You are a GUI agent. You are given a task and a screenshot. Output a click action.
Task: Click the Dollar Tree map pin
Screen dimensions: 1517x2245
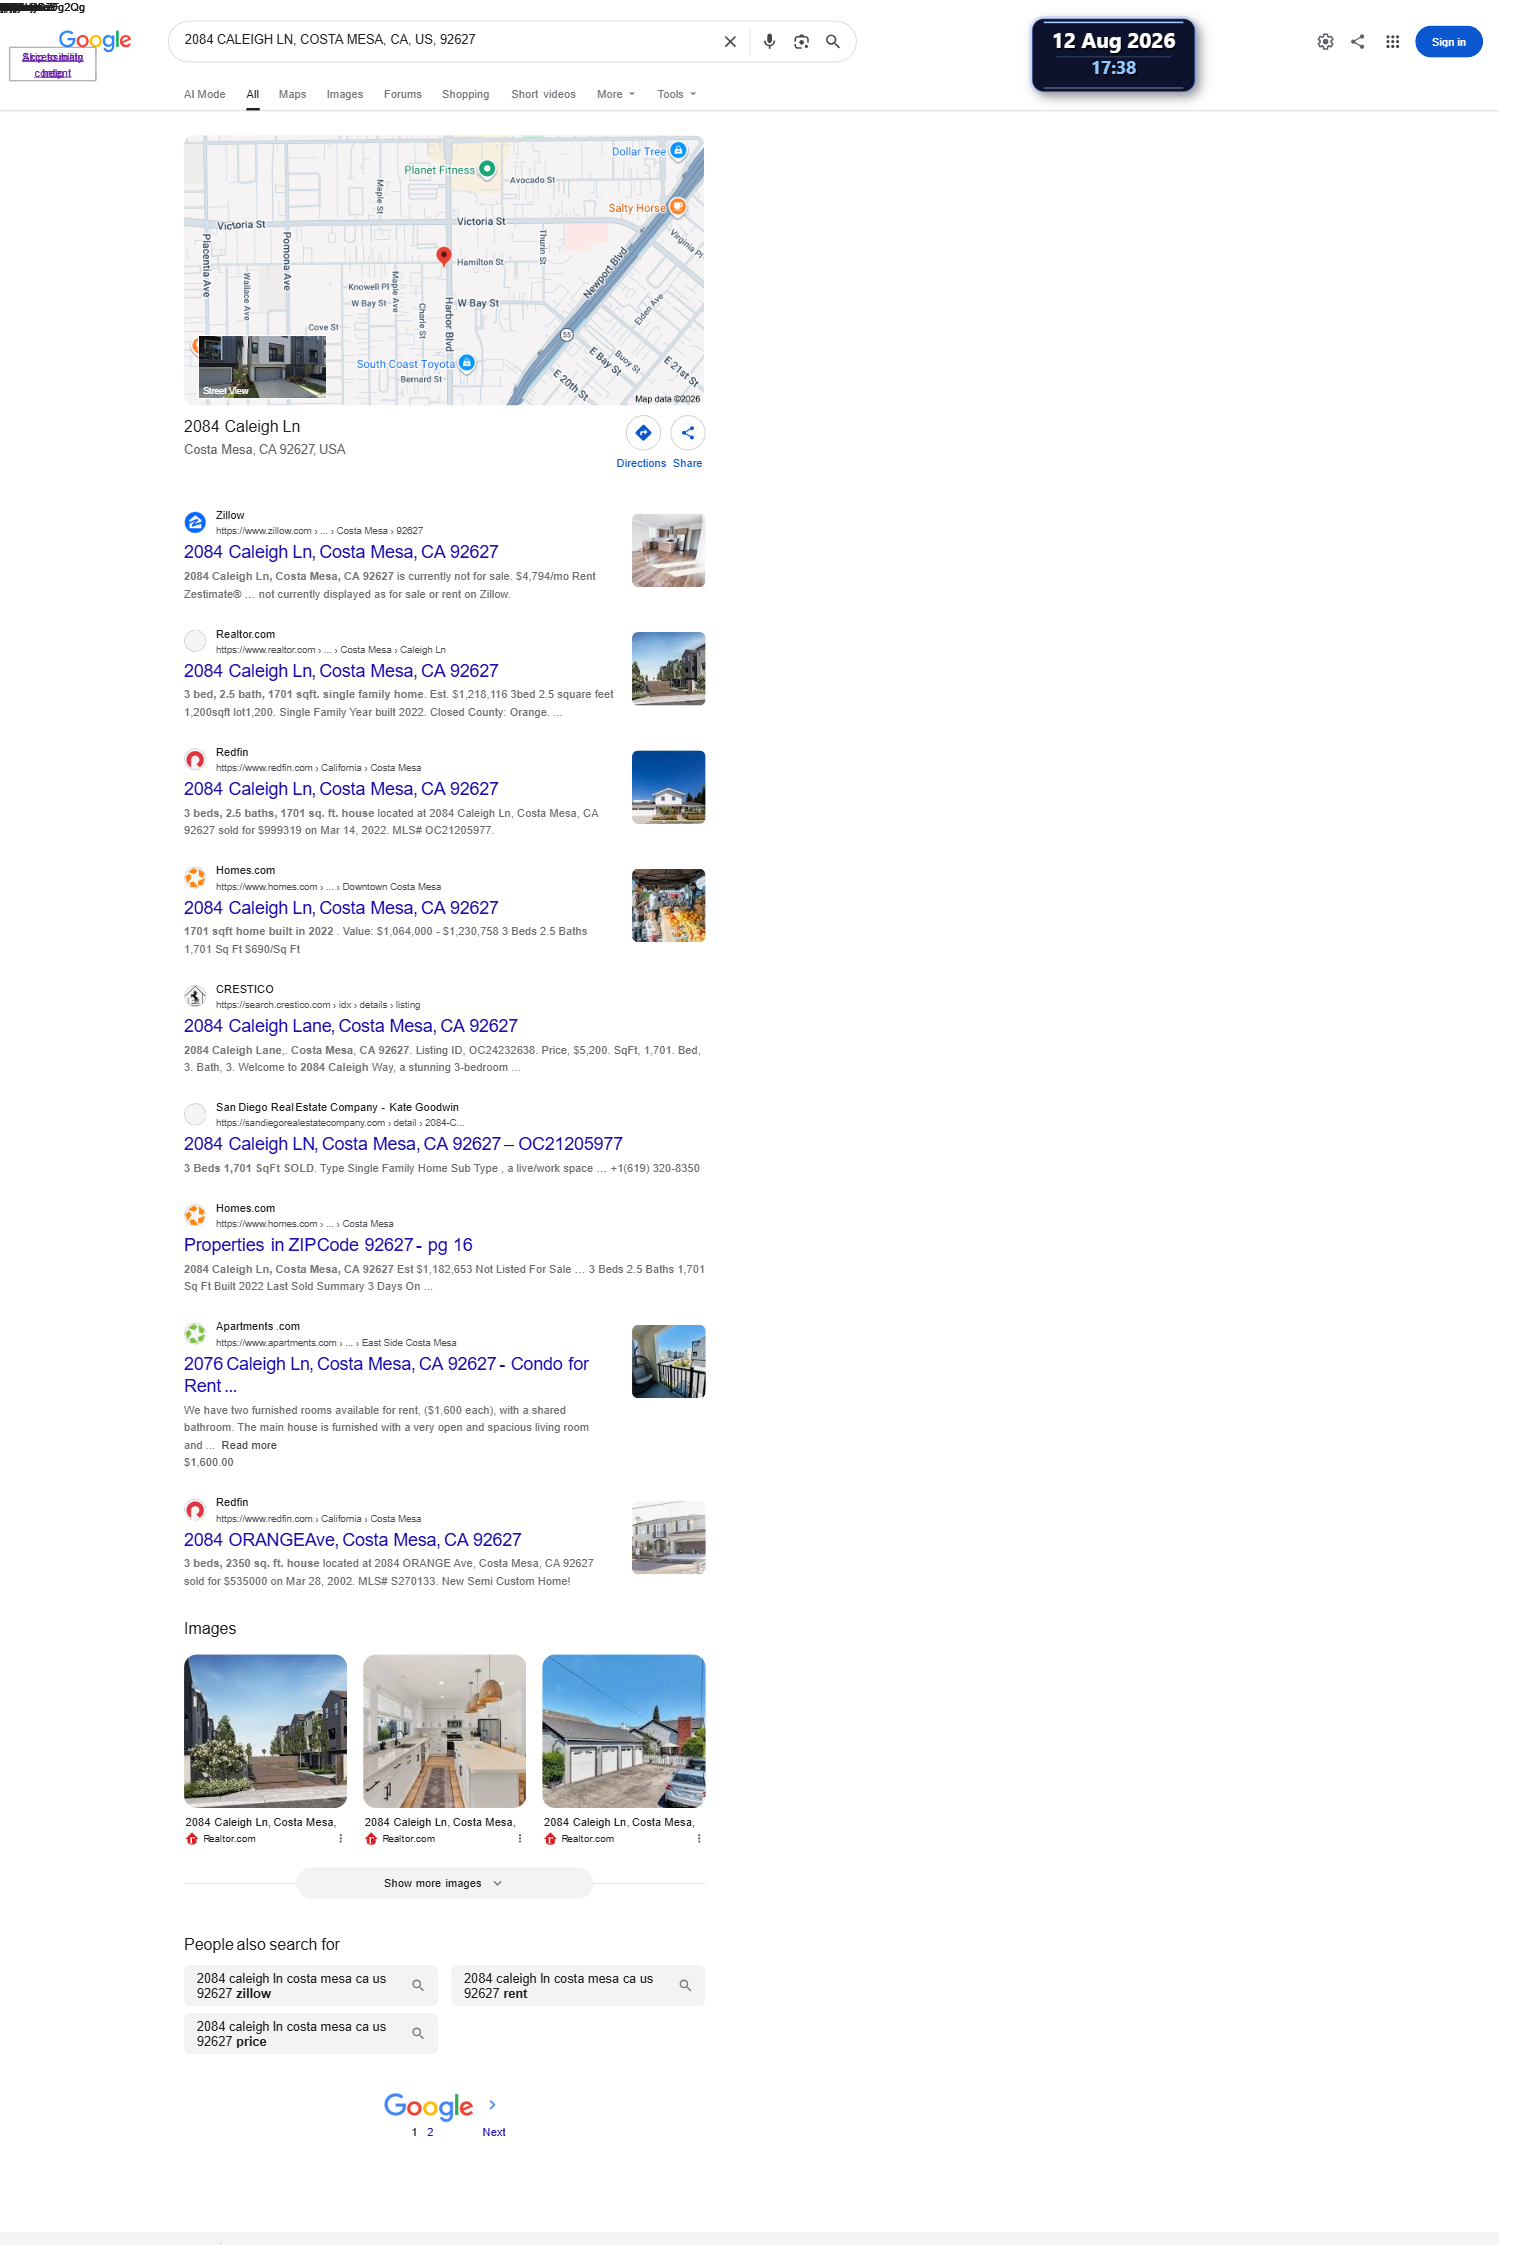tap(678, 150)
